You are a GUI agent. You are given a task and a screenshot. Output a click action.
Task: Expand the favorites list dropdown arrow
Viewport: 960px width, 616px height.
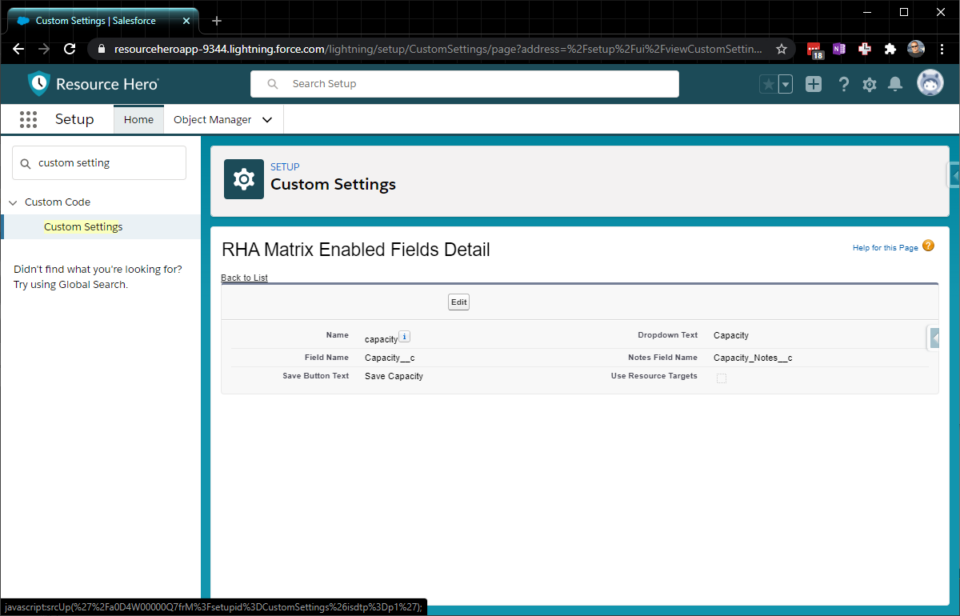click(x=785, y=84)
